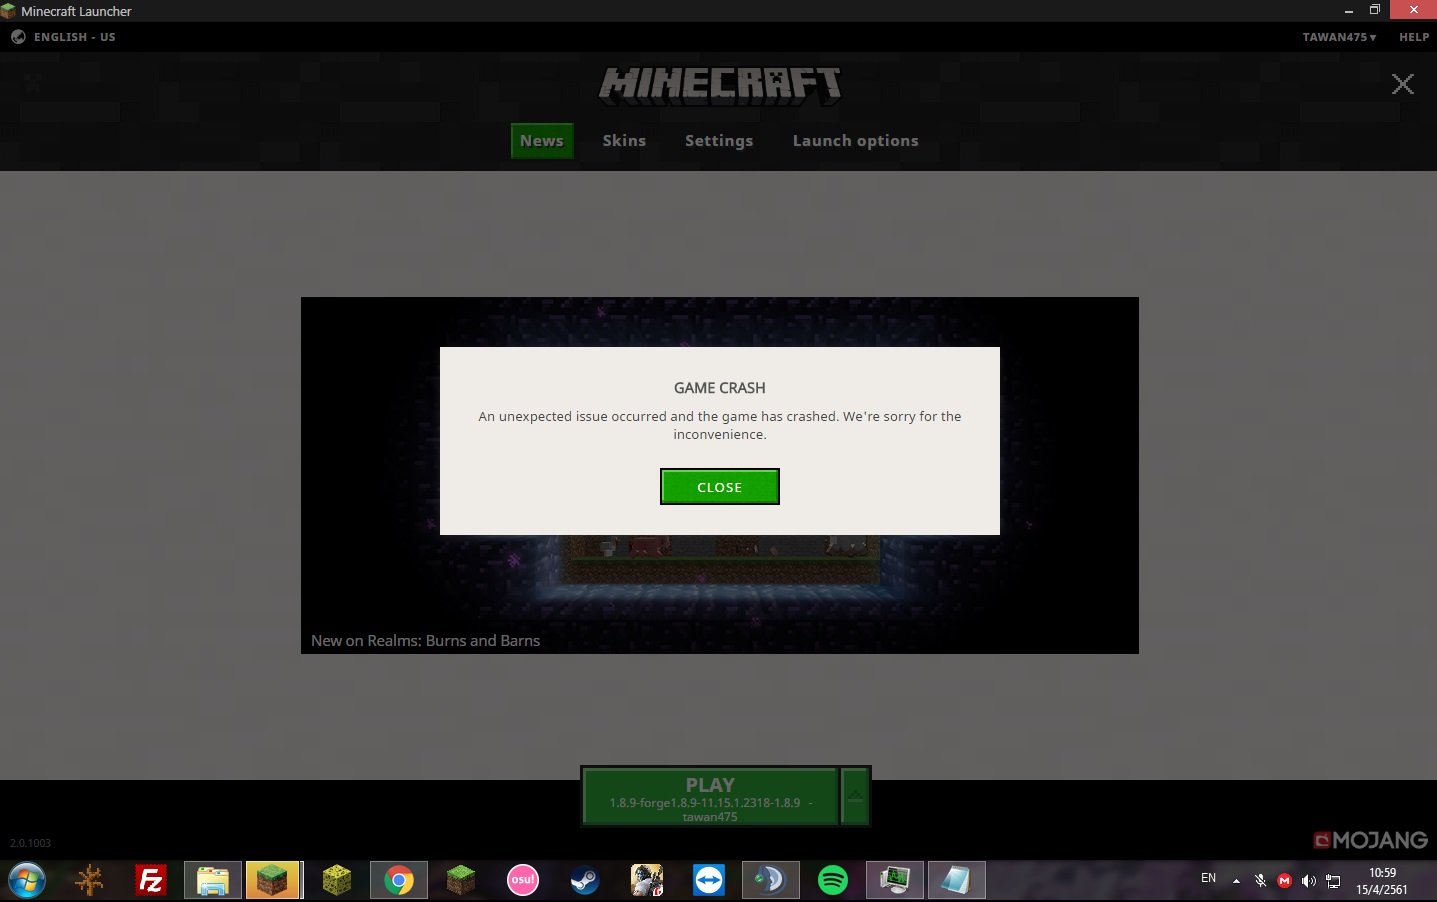The height and width of the screenshot is (902, 1437).
Task: Open the orange tree-shaped taskbar icon
Action: click(x=89, y=881)
